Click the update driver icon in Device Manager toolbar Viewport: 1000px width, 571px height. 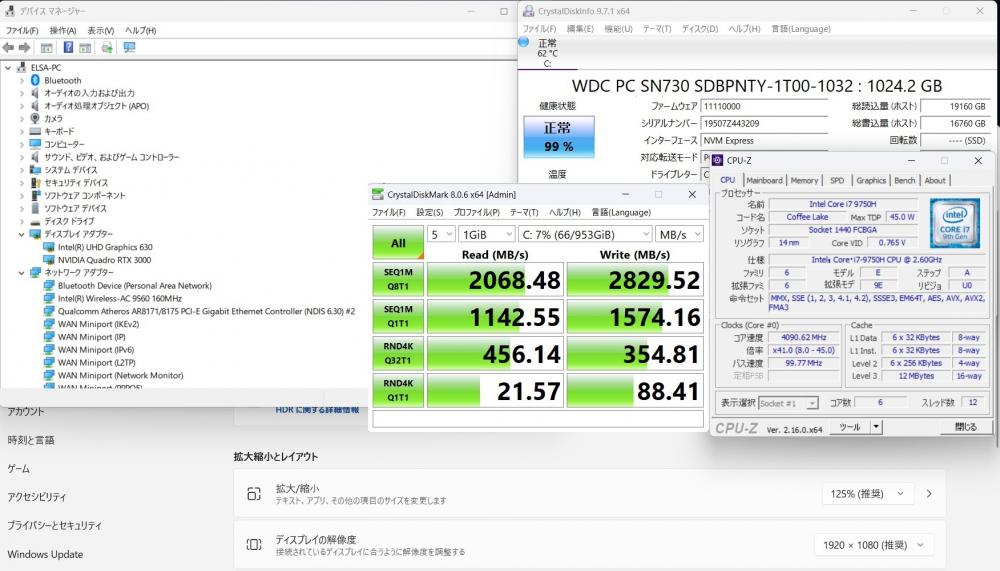click(x=107, y=48)
